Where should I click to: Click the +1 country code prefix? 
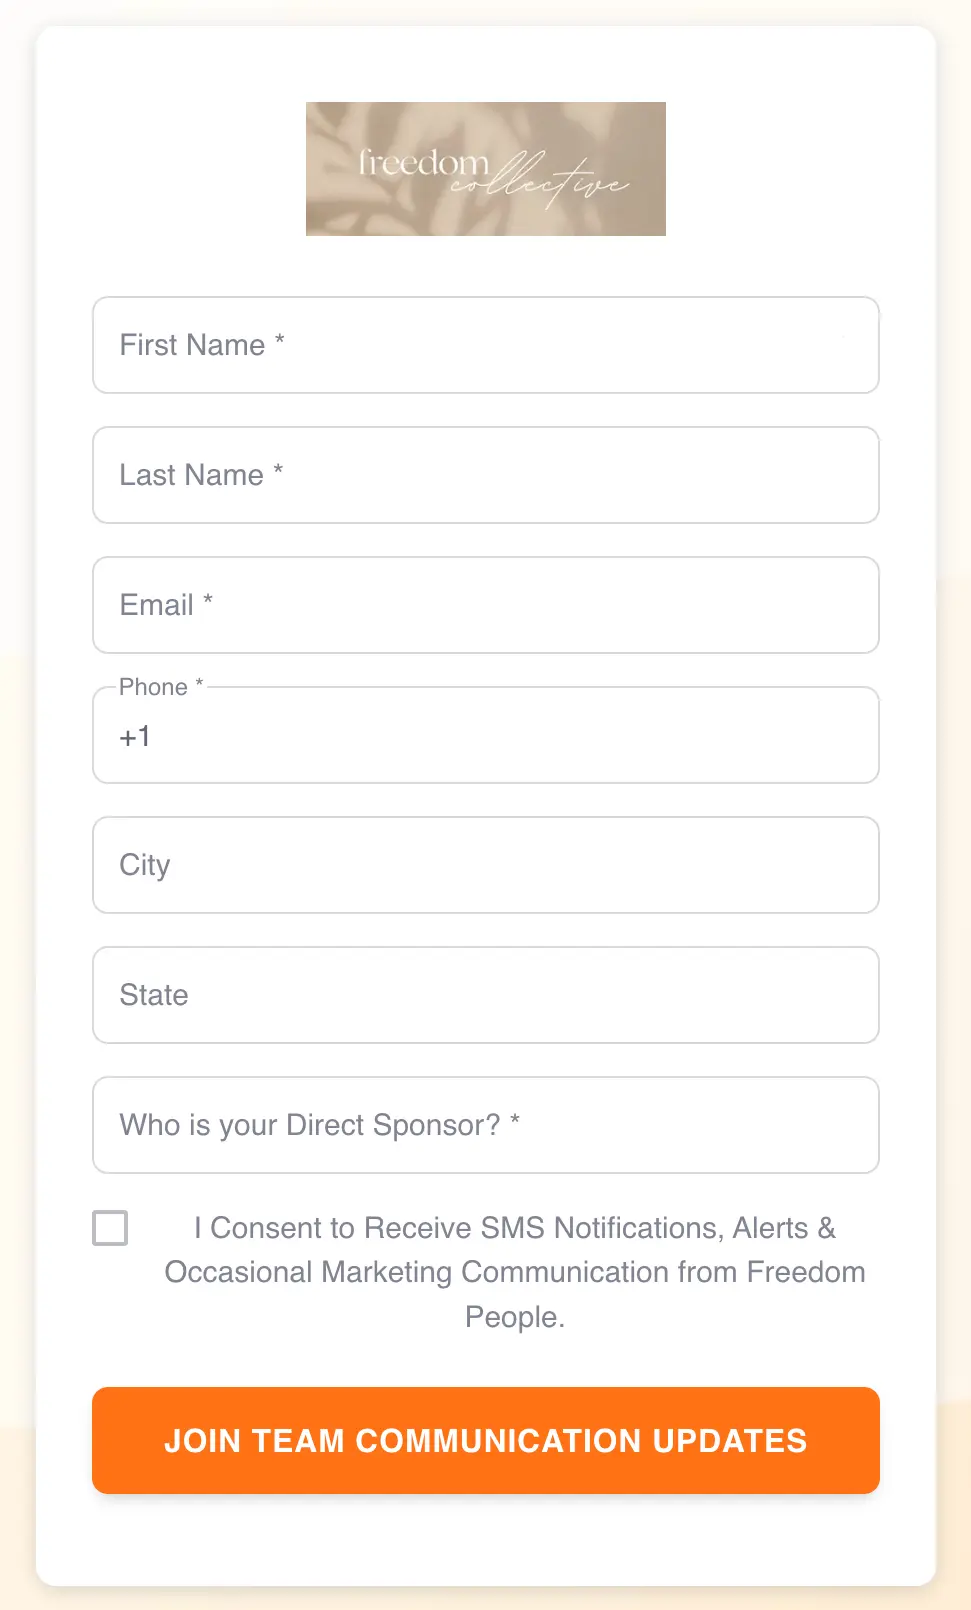[135, 737]
